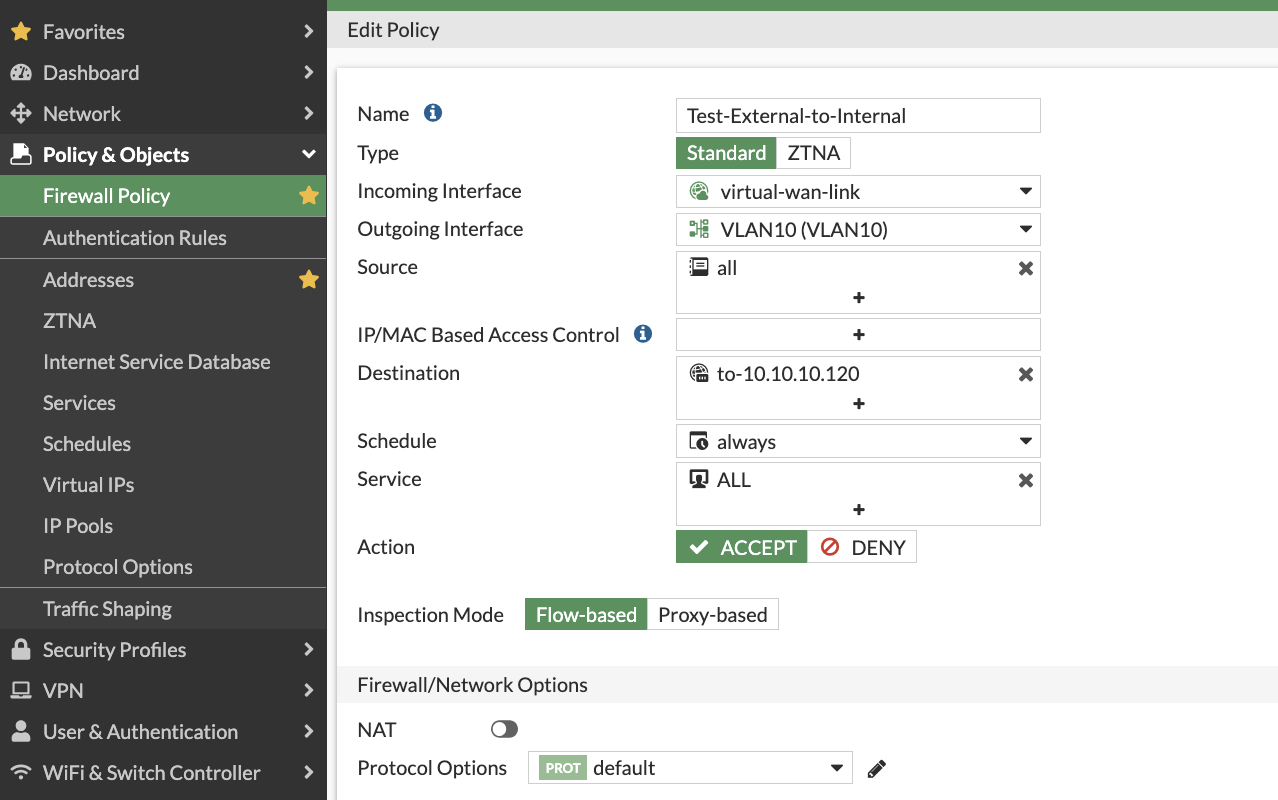This screenshot has width=1278, height=800.
Task: Click the pencil icon to edit Protocol Options
Action: pyautogui.click(x=877, y=768)
